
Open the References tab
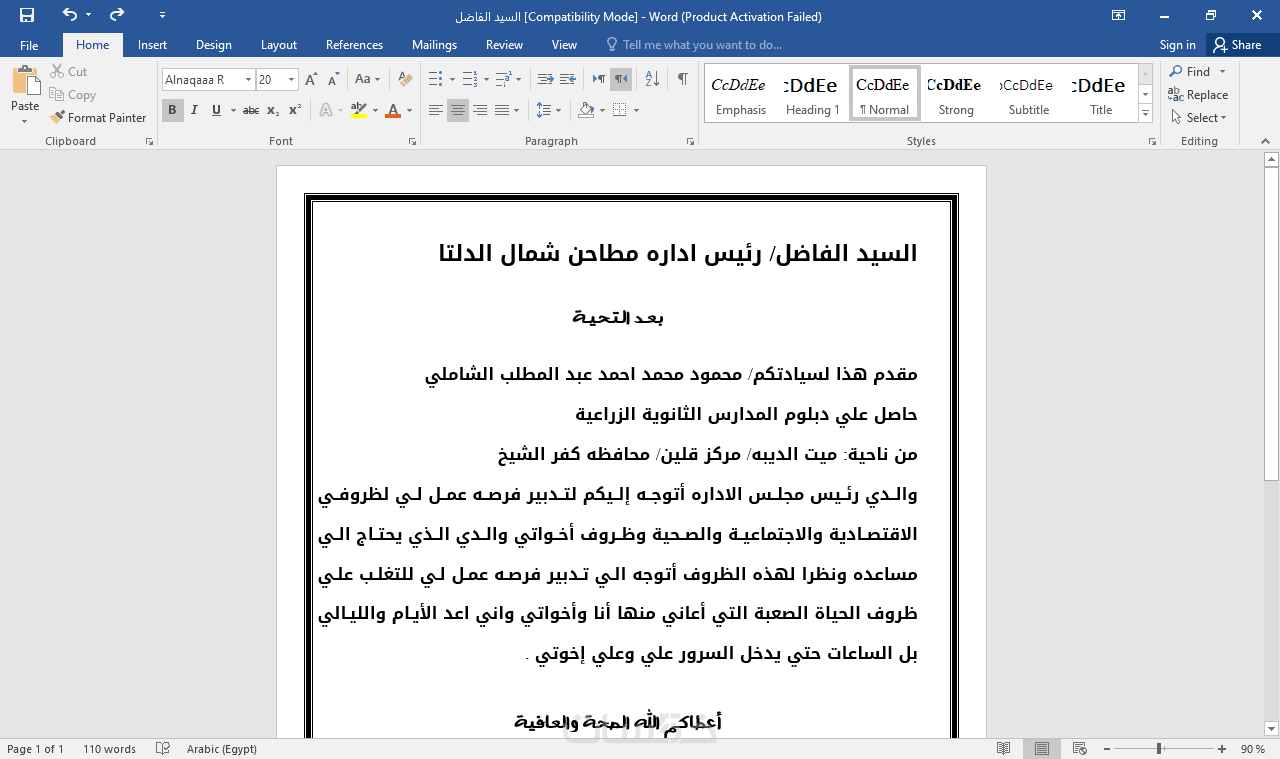point(354,45)
